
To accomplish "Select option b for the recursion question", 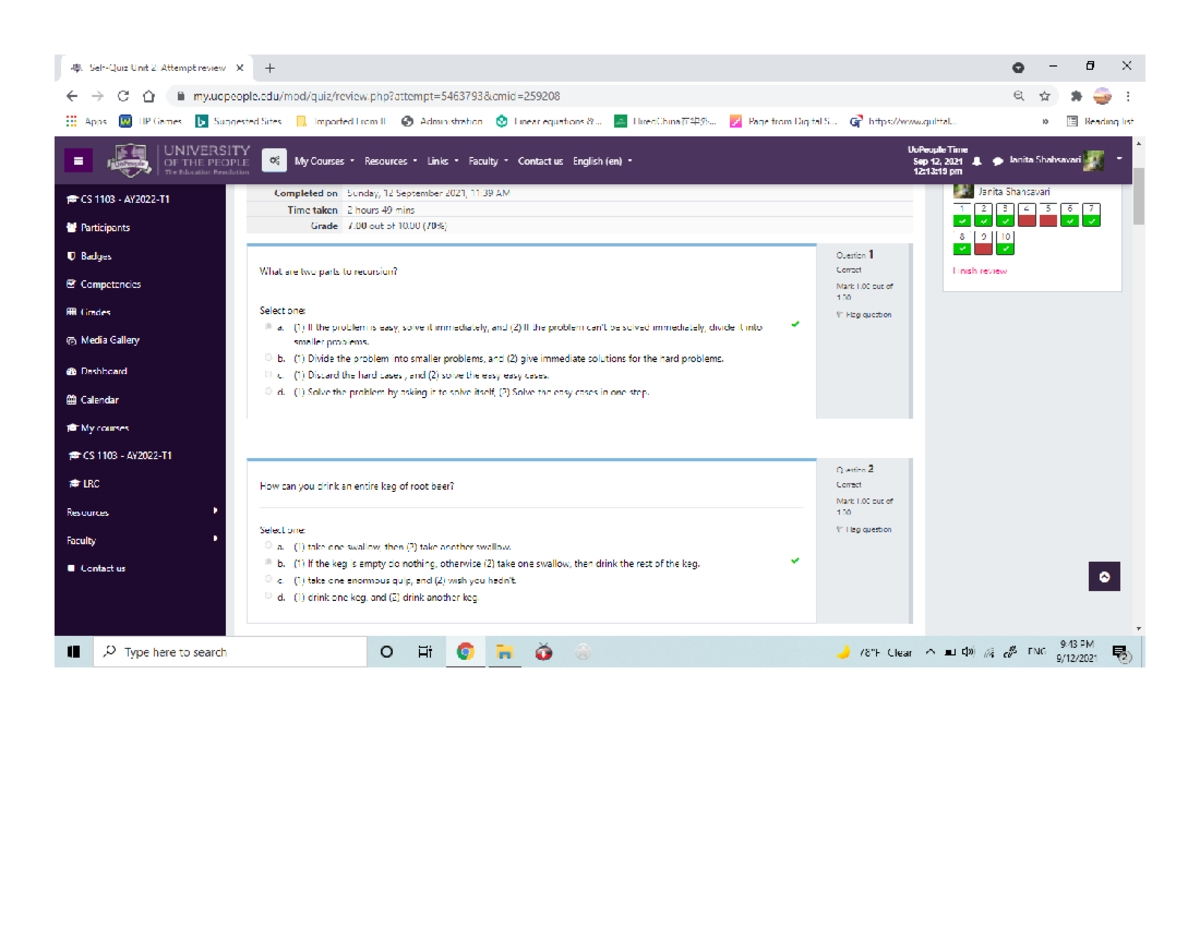I will coord(269,358).
